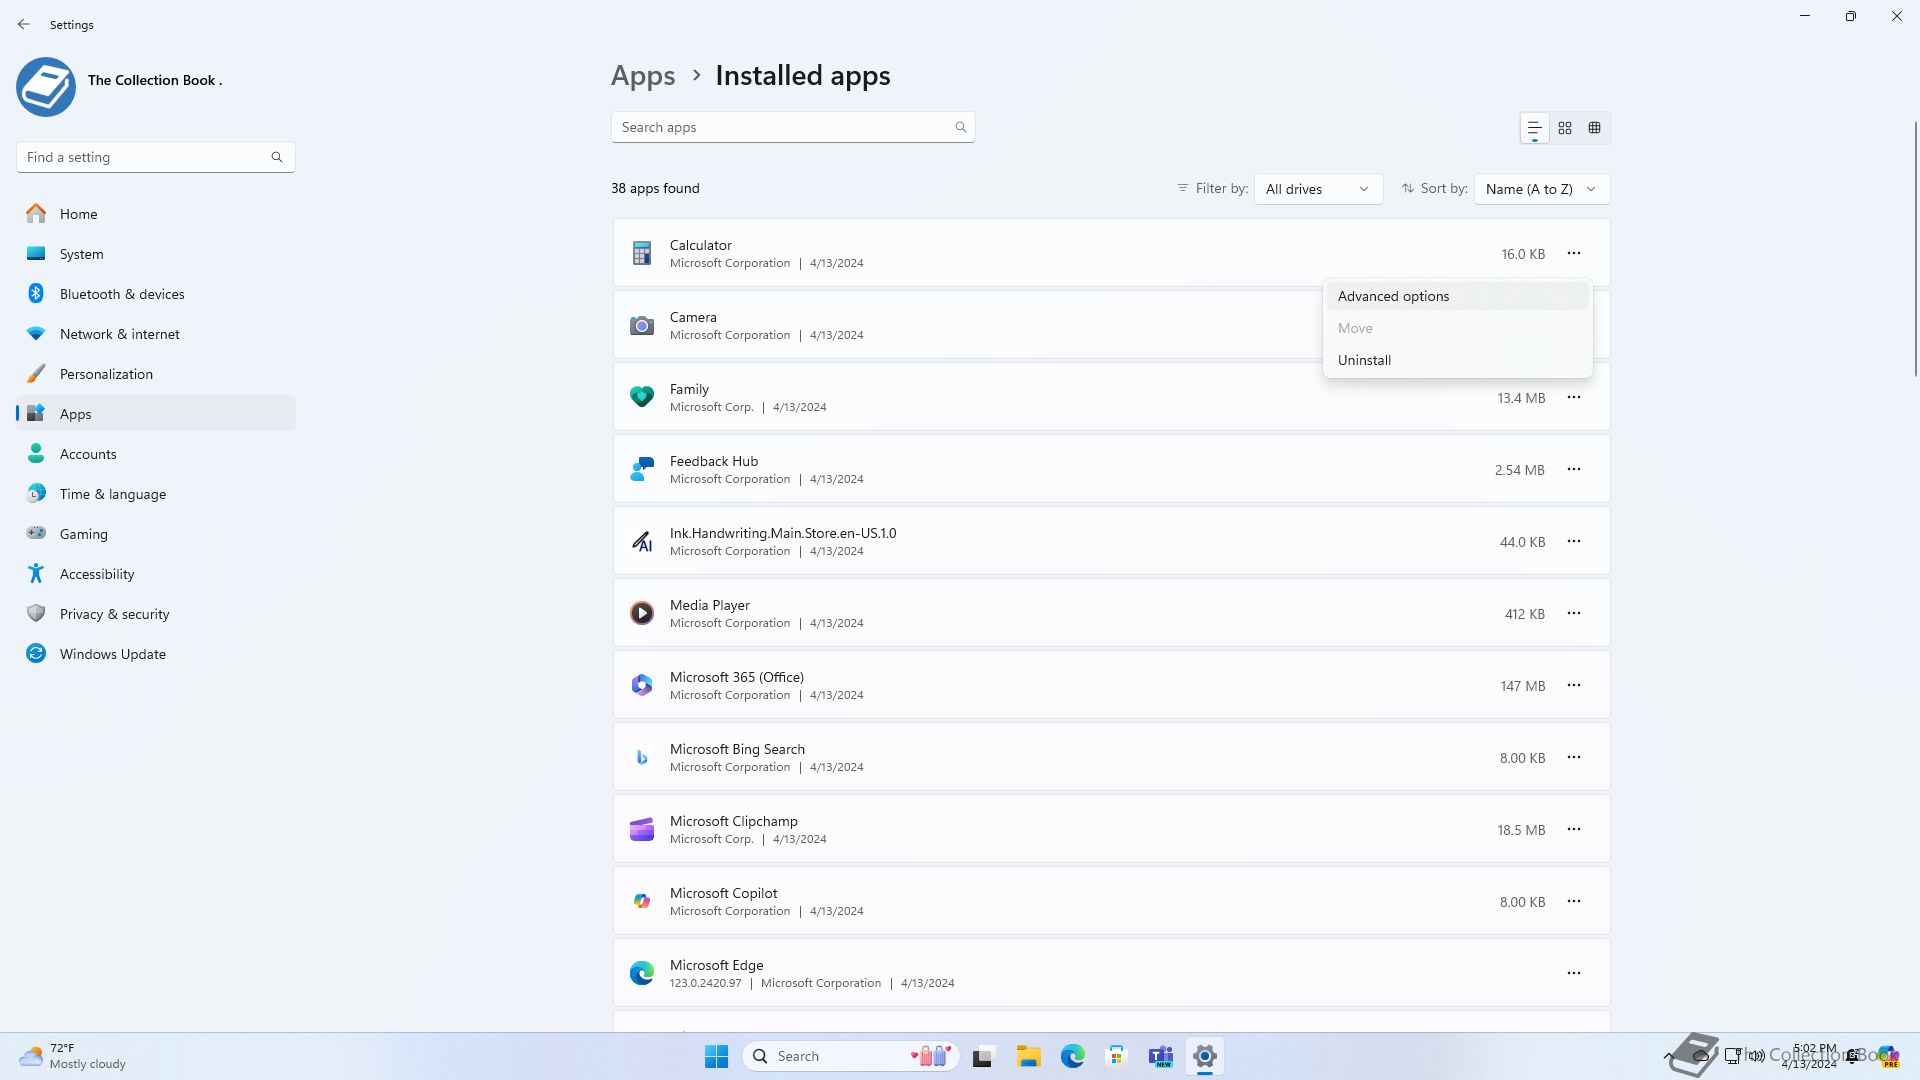Choose Uninstall from the context menu
1920x1080 pixels.
point(1457,360)
